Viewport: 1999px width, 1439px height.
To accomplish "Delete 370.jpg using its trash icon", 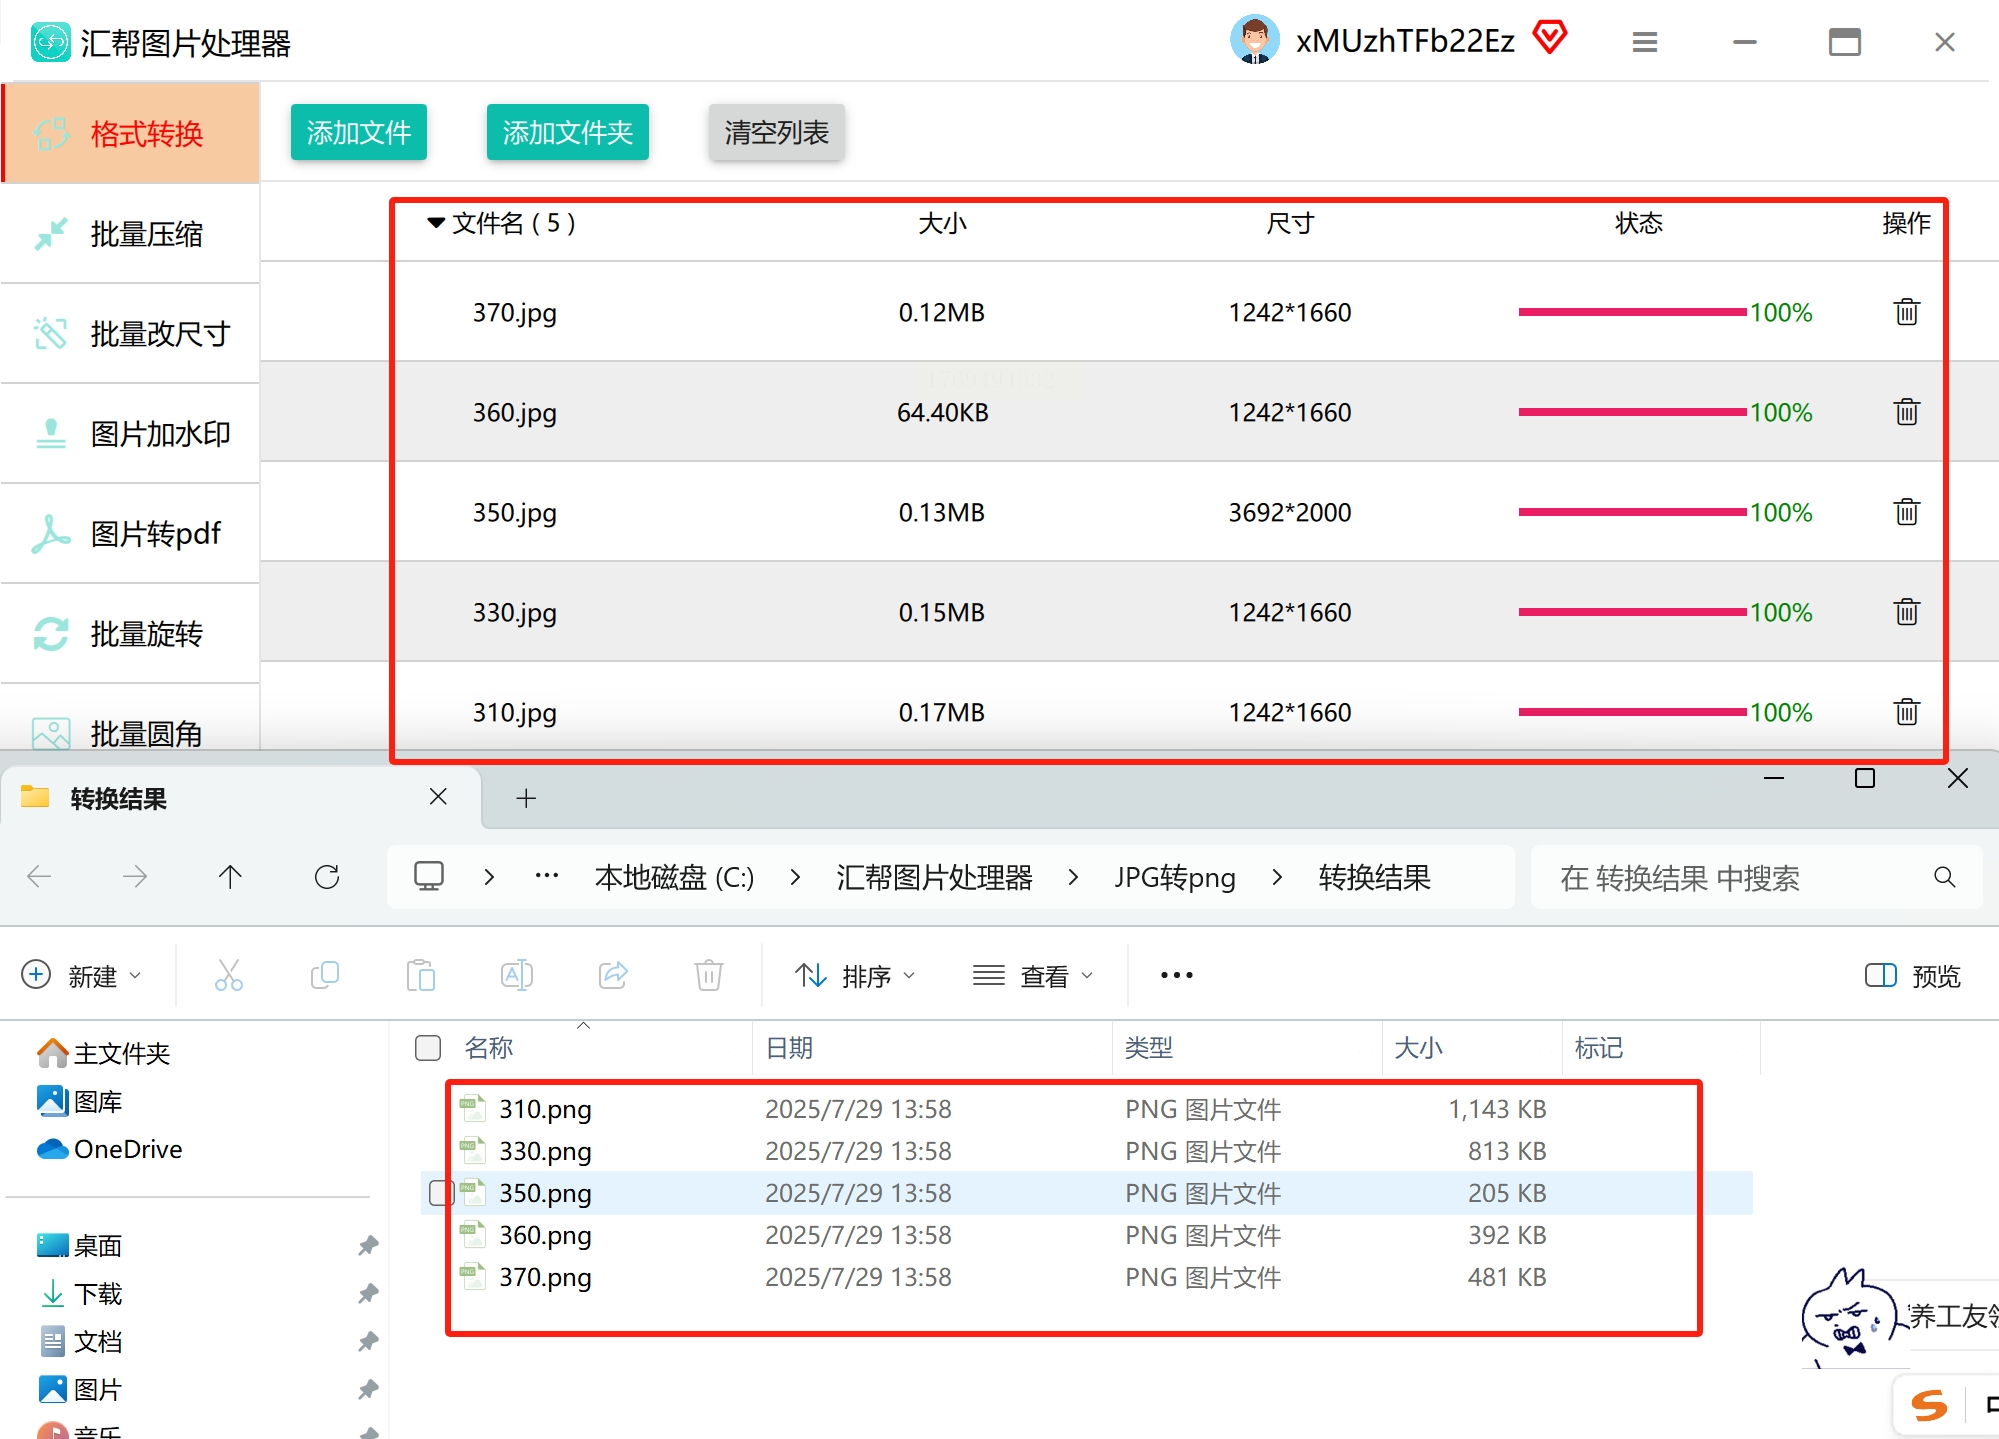I will (1906, 312).
